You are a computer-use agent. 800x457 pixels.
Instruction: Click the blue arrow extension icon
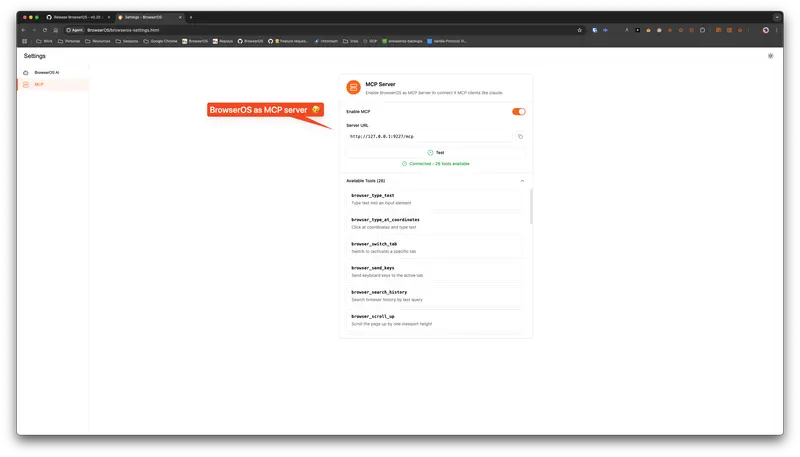(605, 30)
